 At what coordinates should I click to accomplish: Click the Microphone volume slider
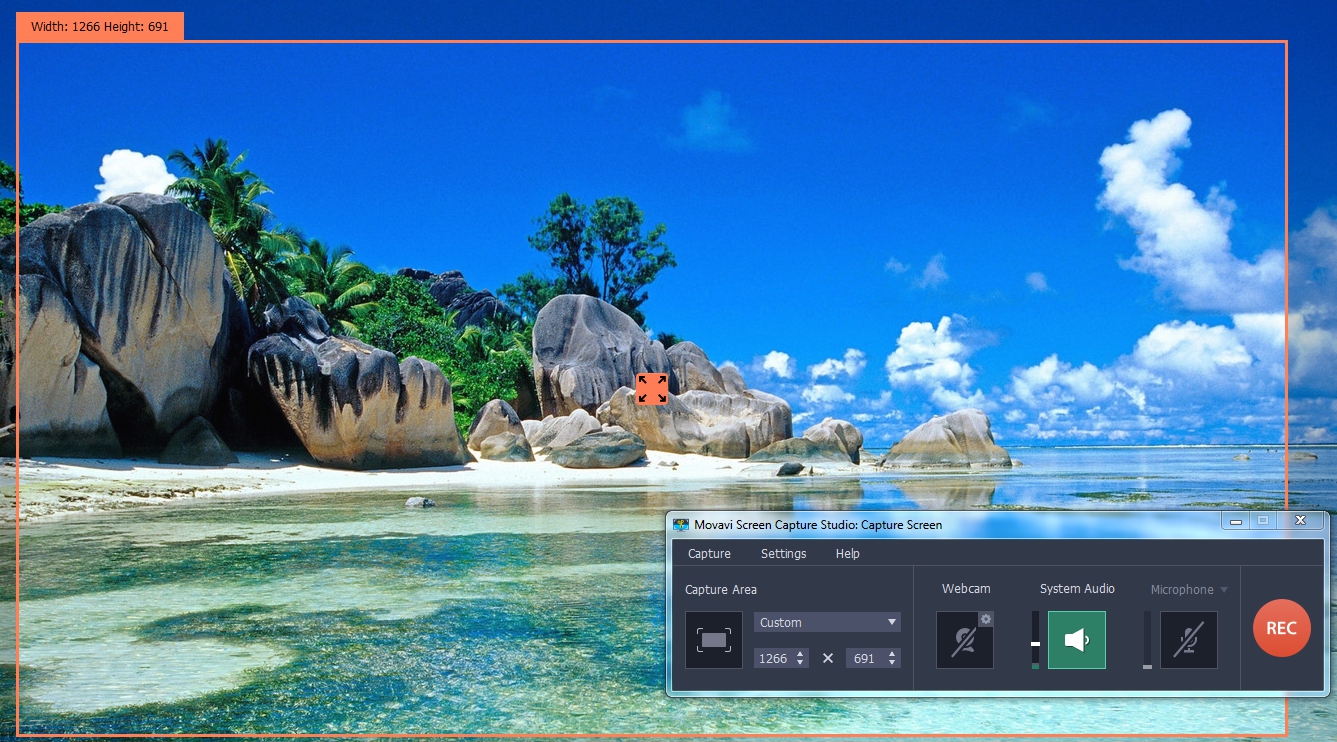click(x=1147, y=640)
